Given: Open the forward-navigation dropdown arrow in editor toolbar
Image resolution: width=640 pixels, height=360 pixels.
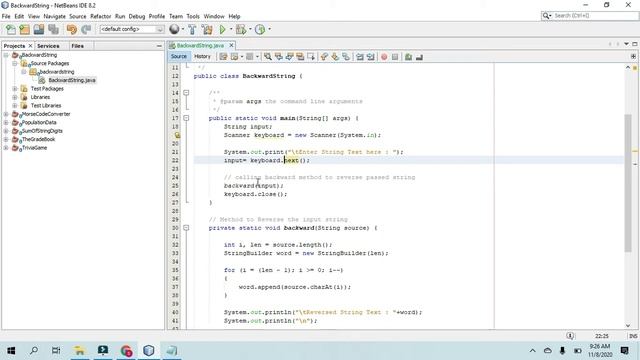Looking at the screenshot, I should pos(257,57).
